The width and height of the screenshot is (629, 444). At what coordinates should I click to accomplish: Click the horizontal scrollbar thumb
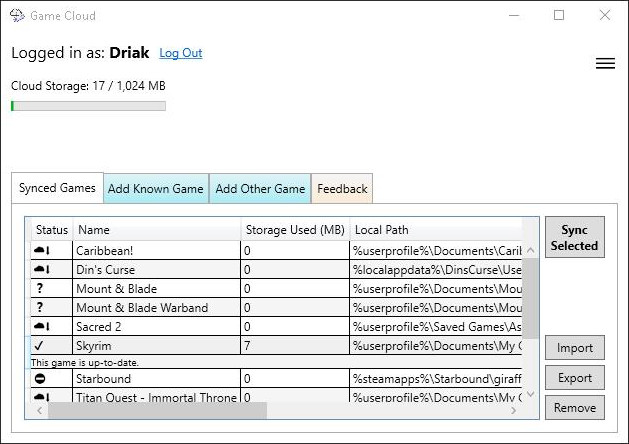(x=157, y=410)
